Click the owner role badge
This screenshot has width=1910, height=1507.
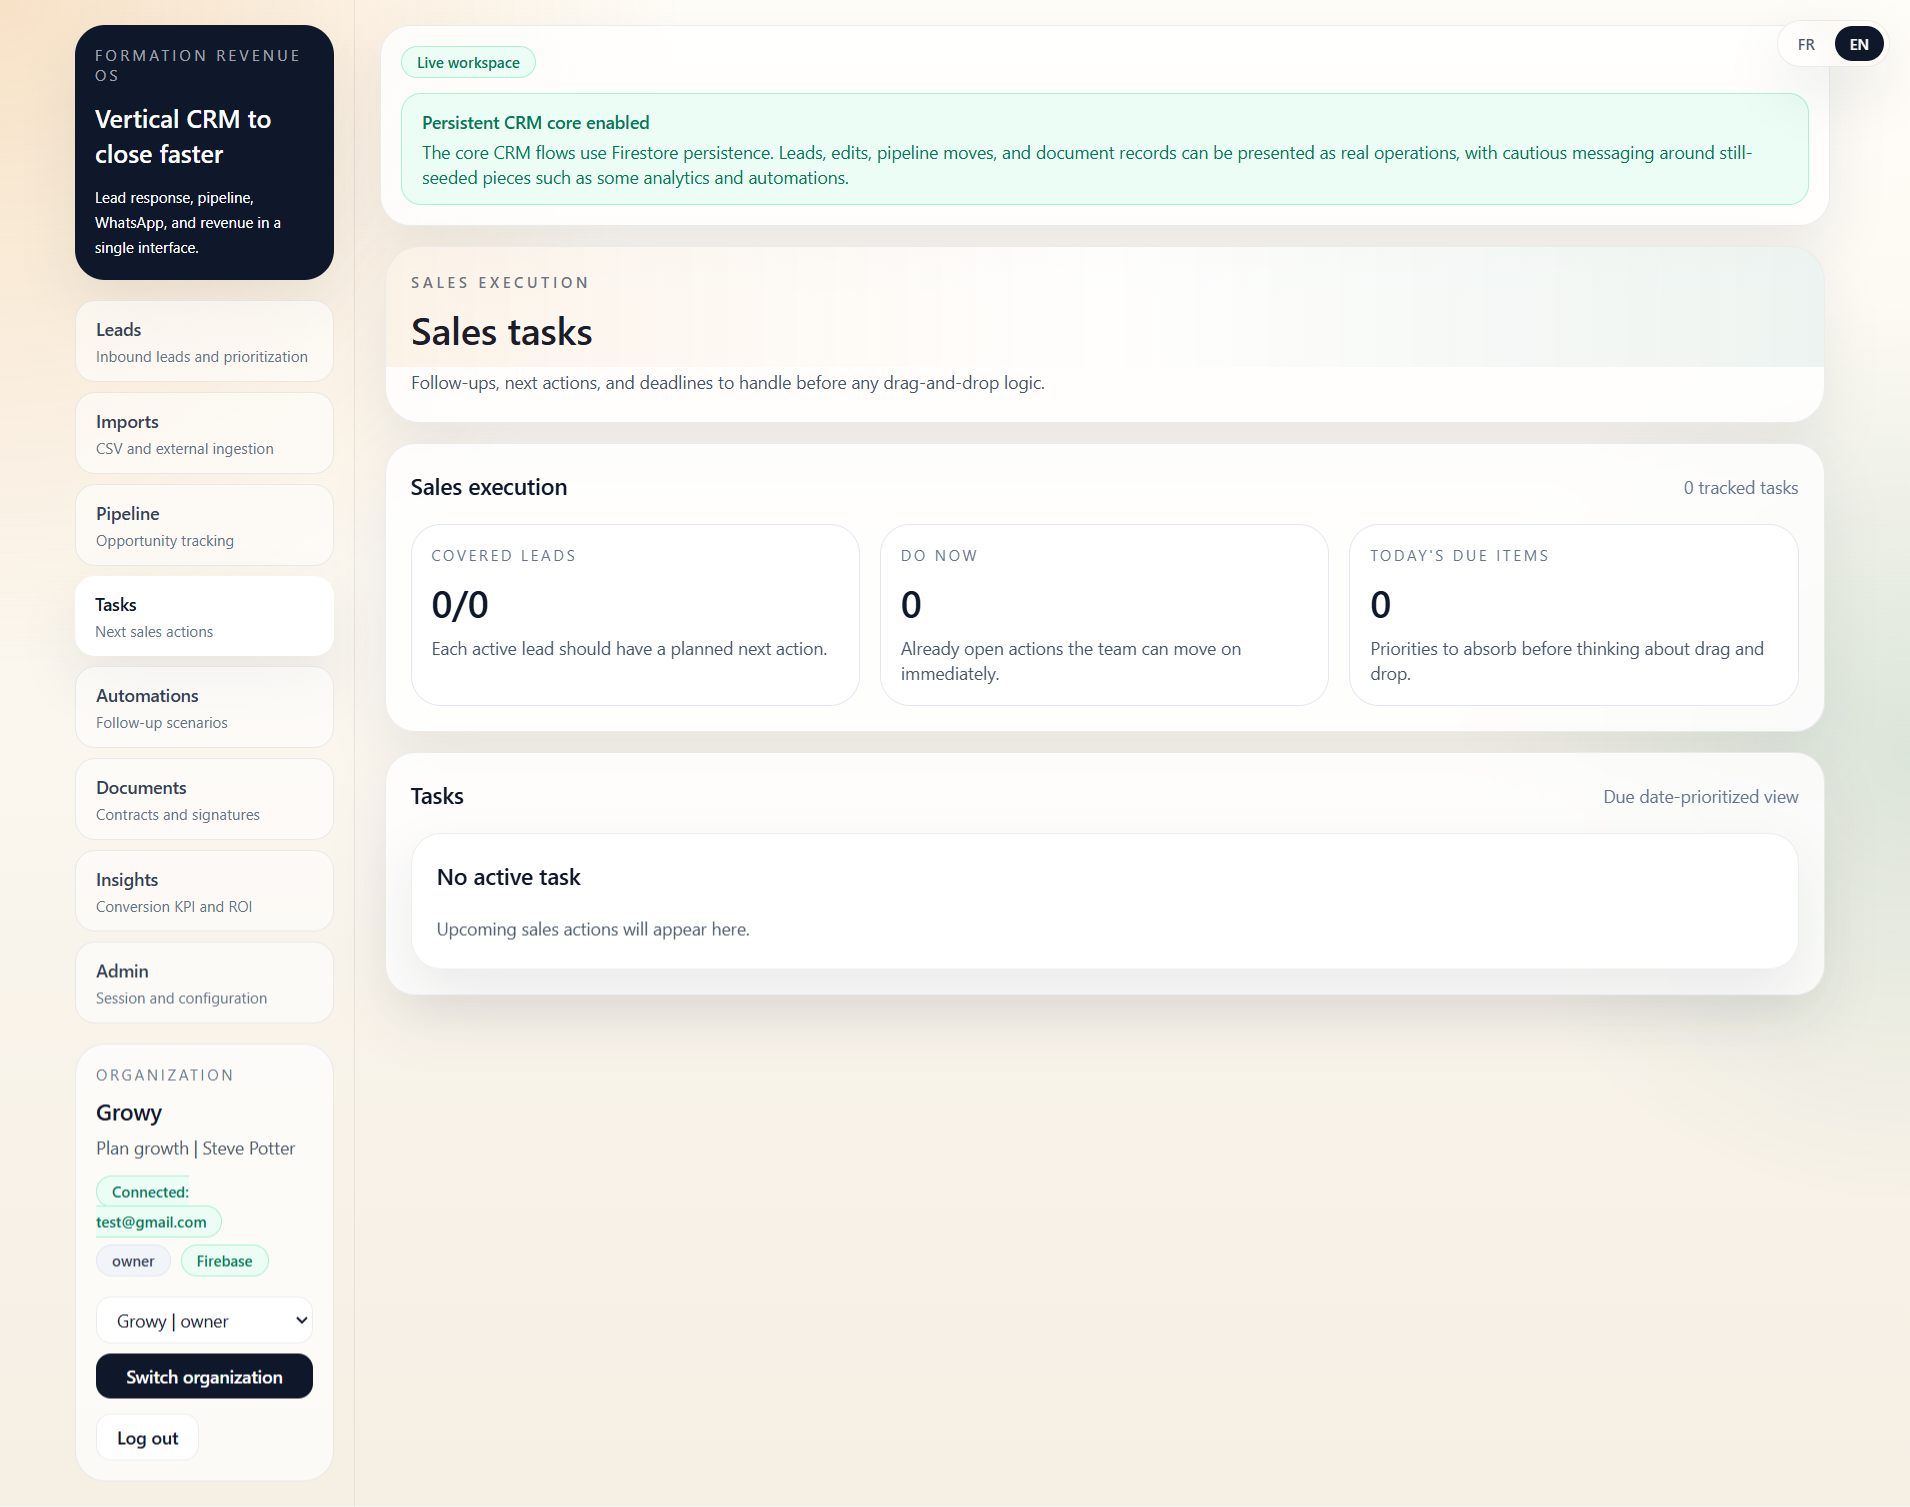pyautogui.click(x=133, y=1261)
